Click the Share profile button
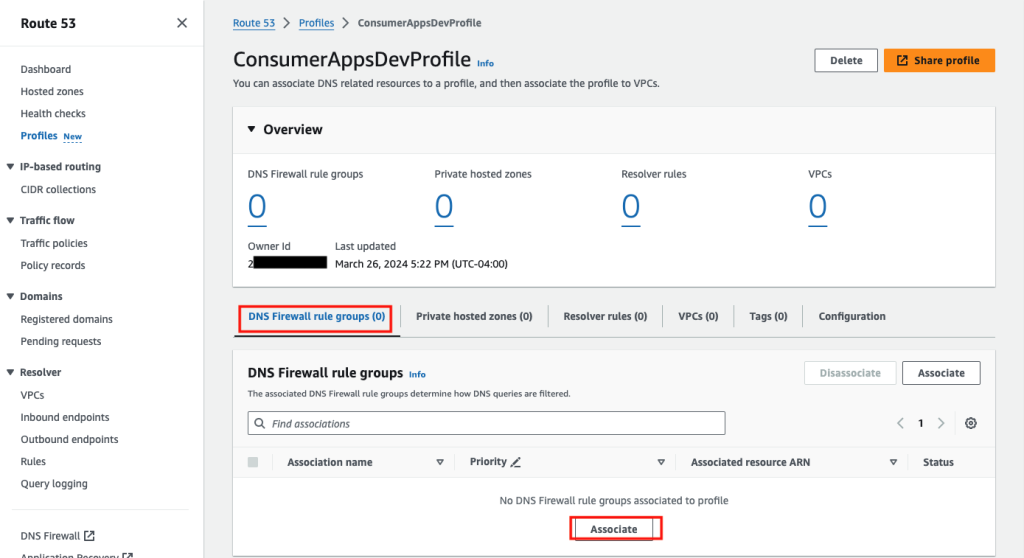 click(x=939, y=60)
